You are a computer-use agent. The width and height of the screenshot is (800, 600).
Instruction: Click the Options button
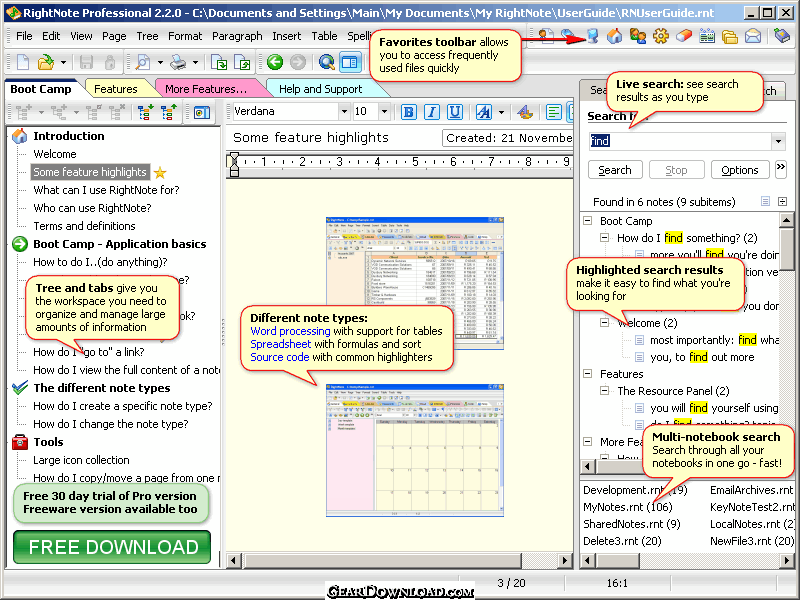[x=739, y=170]
